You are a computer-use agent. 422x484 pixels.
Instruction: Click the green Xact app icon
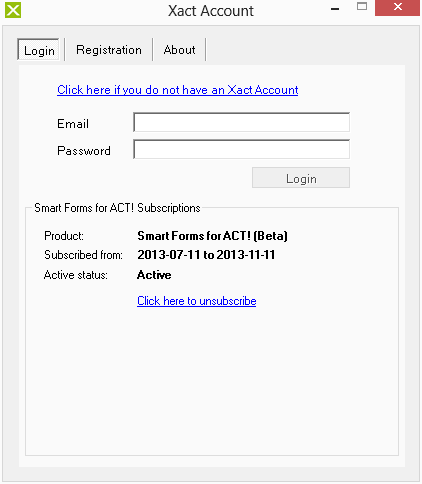(x=13, y=10)
